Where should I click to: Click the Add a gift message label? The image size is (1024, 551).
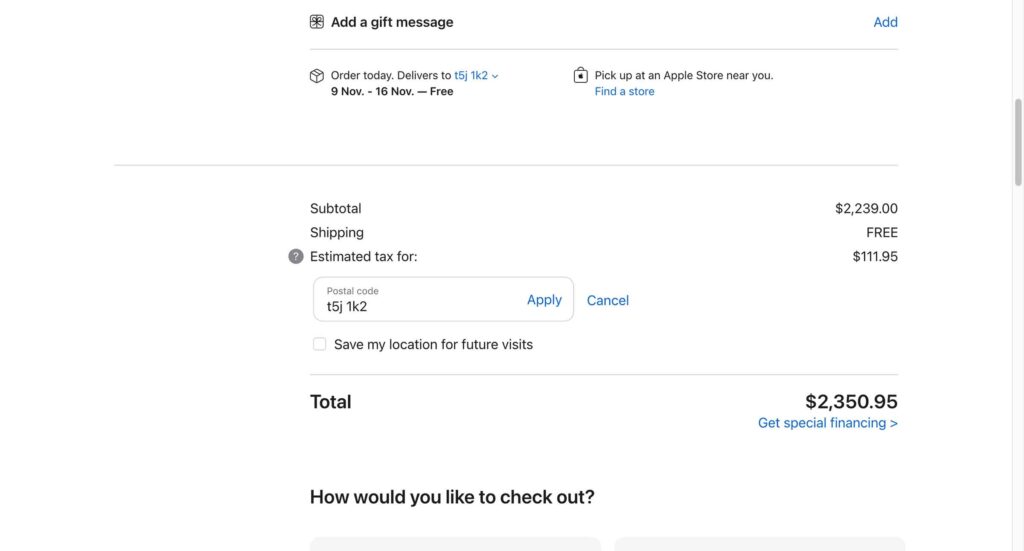[392, 22]
